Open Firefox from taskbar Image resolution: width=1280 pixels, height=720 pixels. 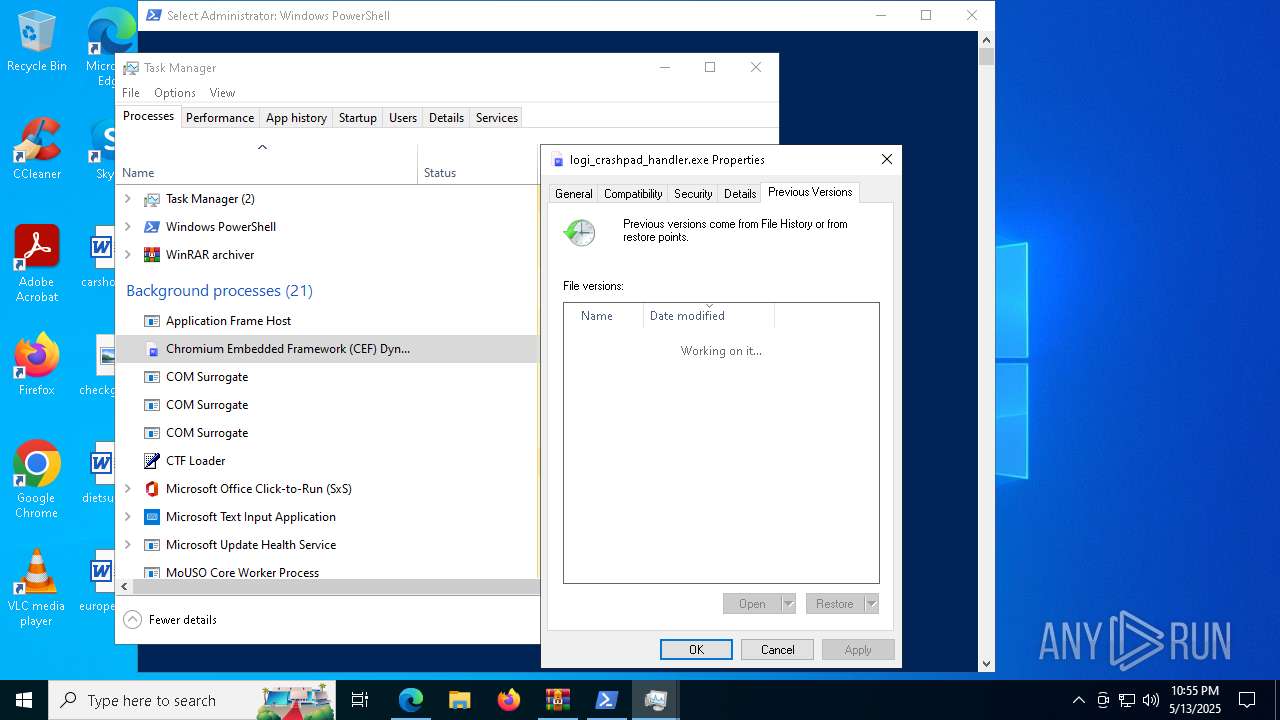coord(509,700)
